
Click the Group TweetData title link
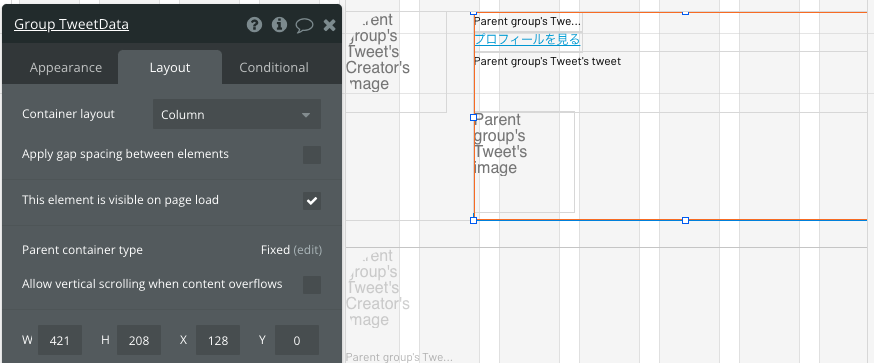(71, 25)
